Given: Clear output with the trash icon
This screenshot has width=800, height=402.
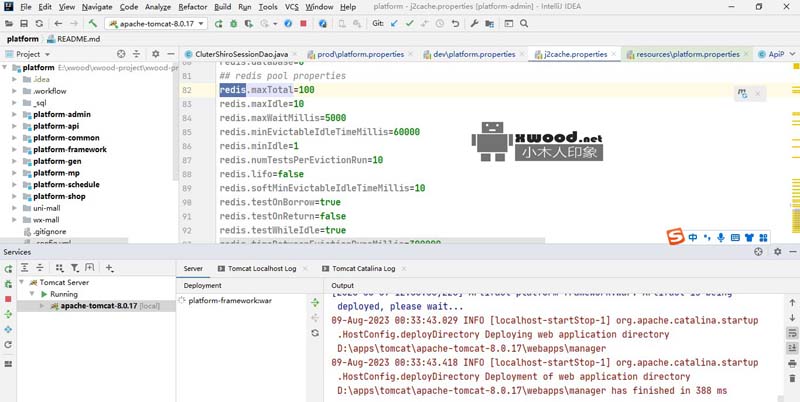Looking at the screenshot, I should 792,378.
